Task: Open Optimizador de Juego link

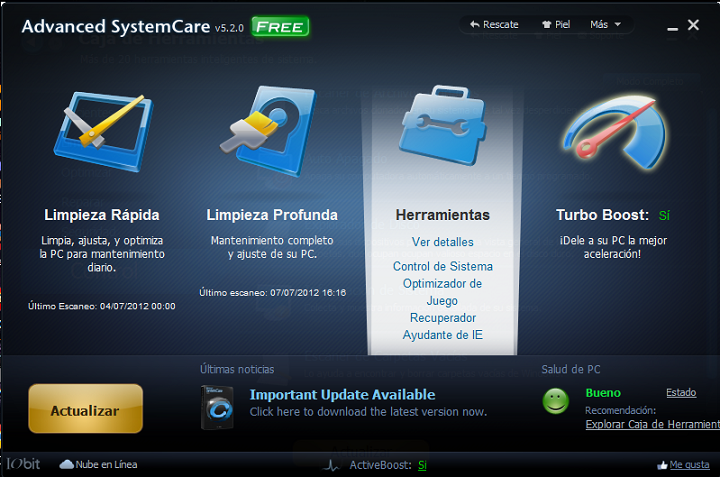Action: coord(442,292)
